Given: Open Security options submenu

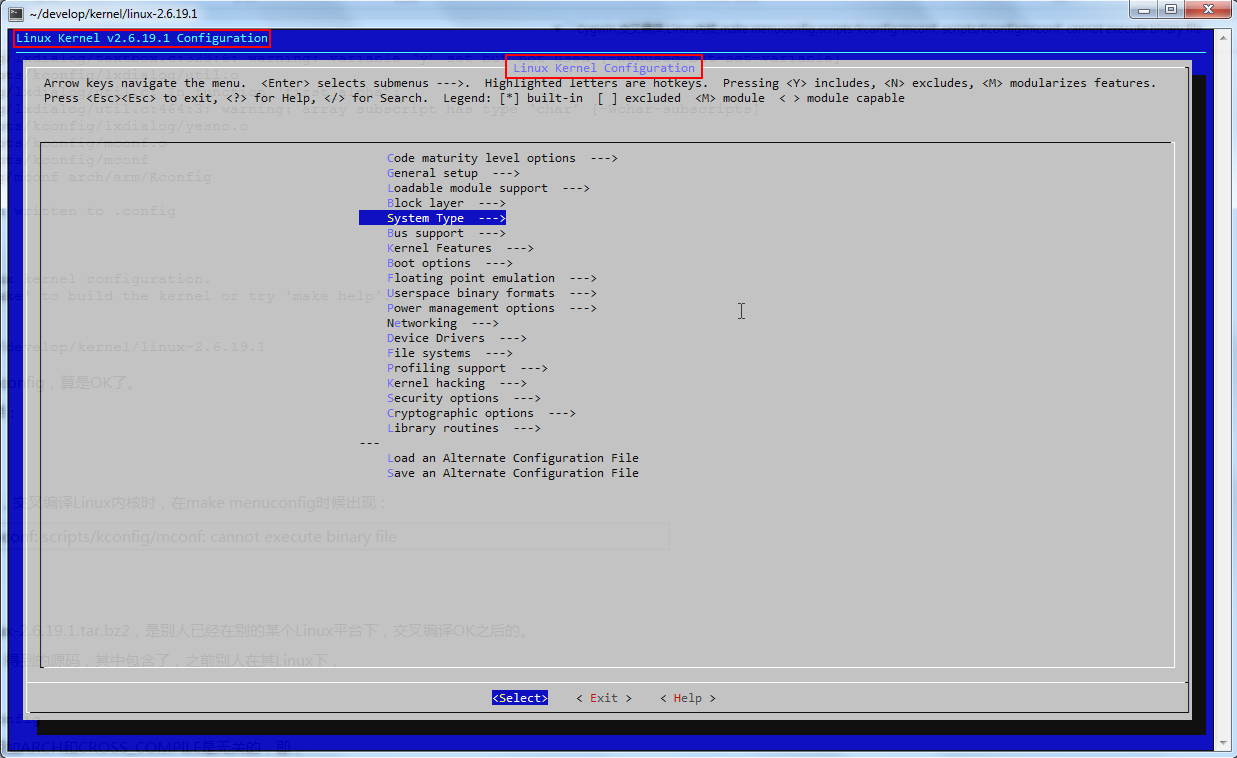Looking at the screenshot, I should [464, 398].
